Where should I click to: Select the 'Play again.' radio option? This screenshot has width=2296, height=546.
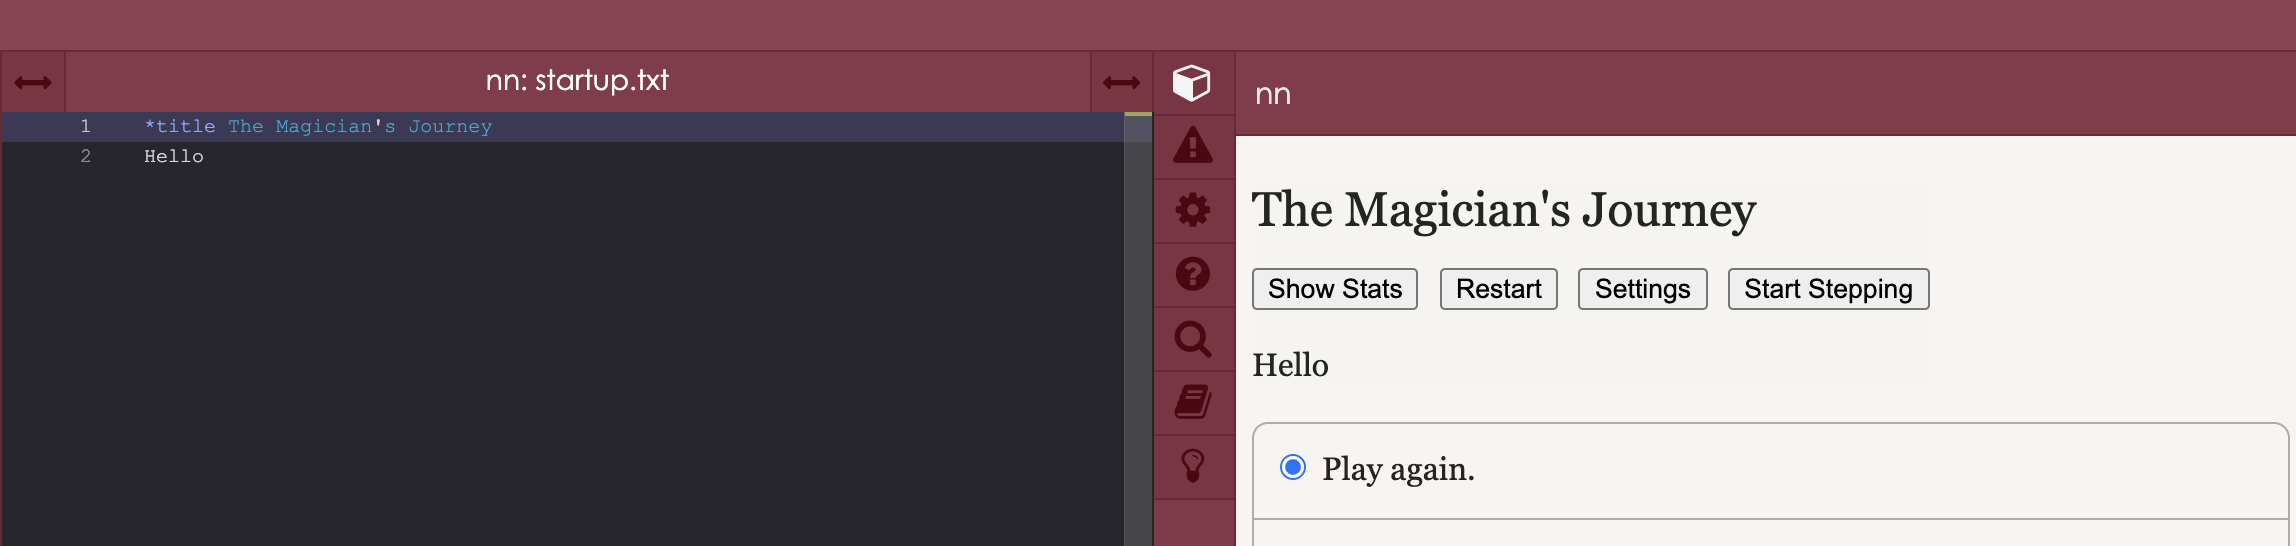click(1293, 467)
